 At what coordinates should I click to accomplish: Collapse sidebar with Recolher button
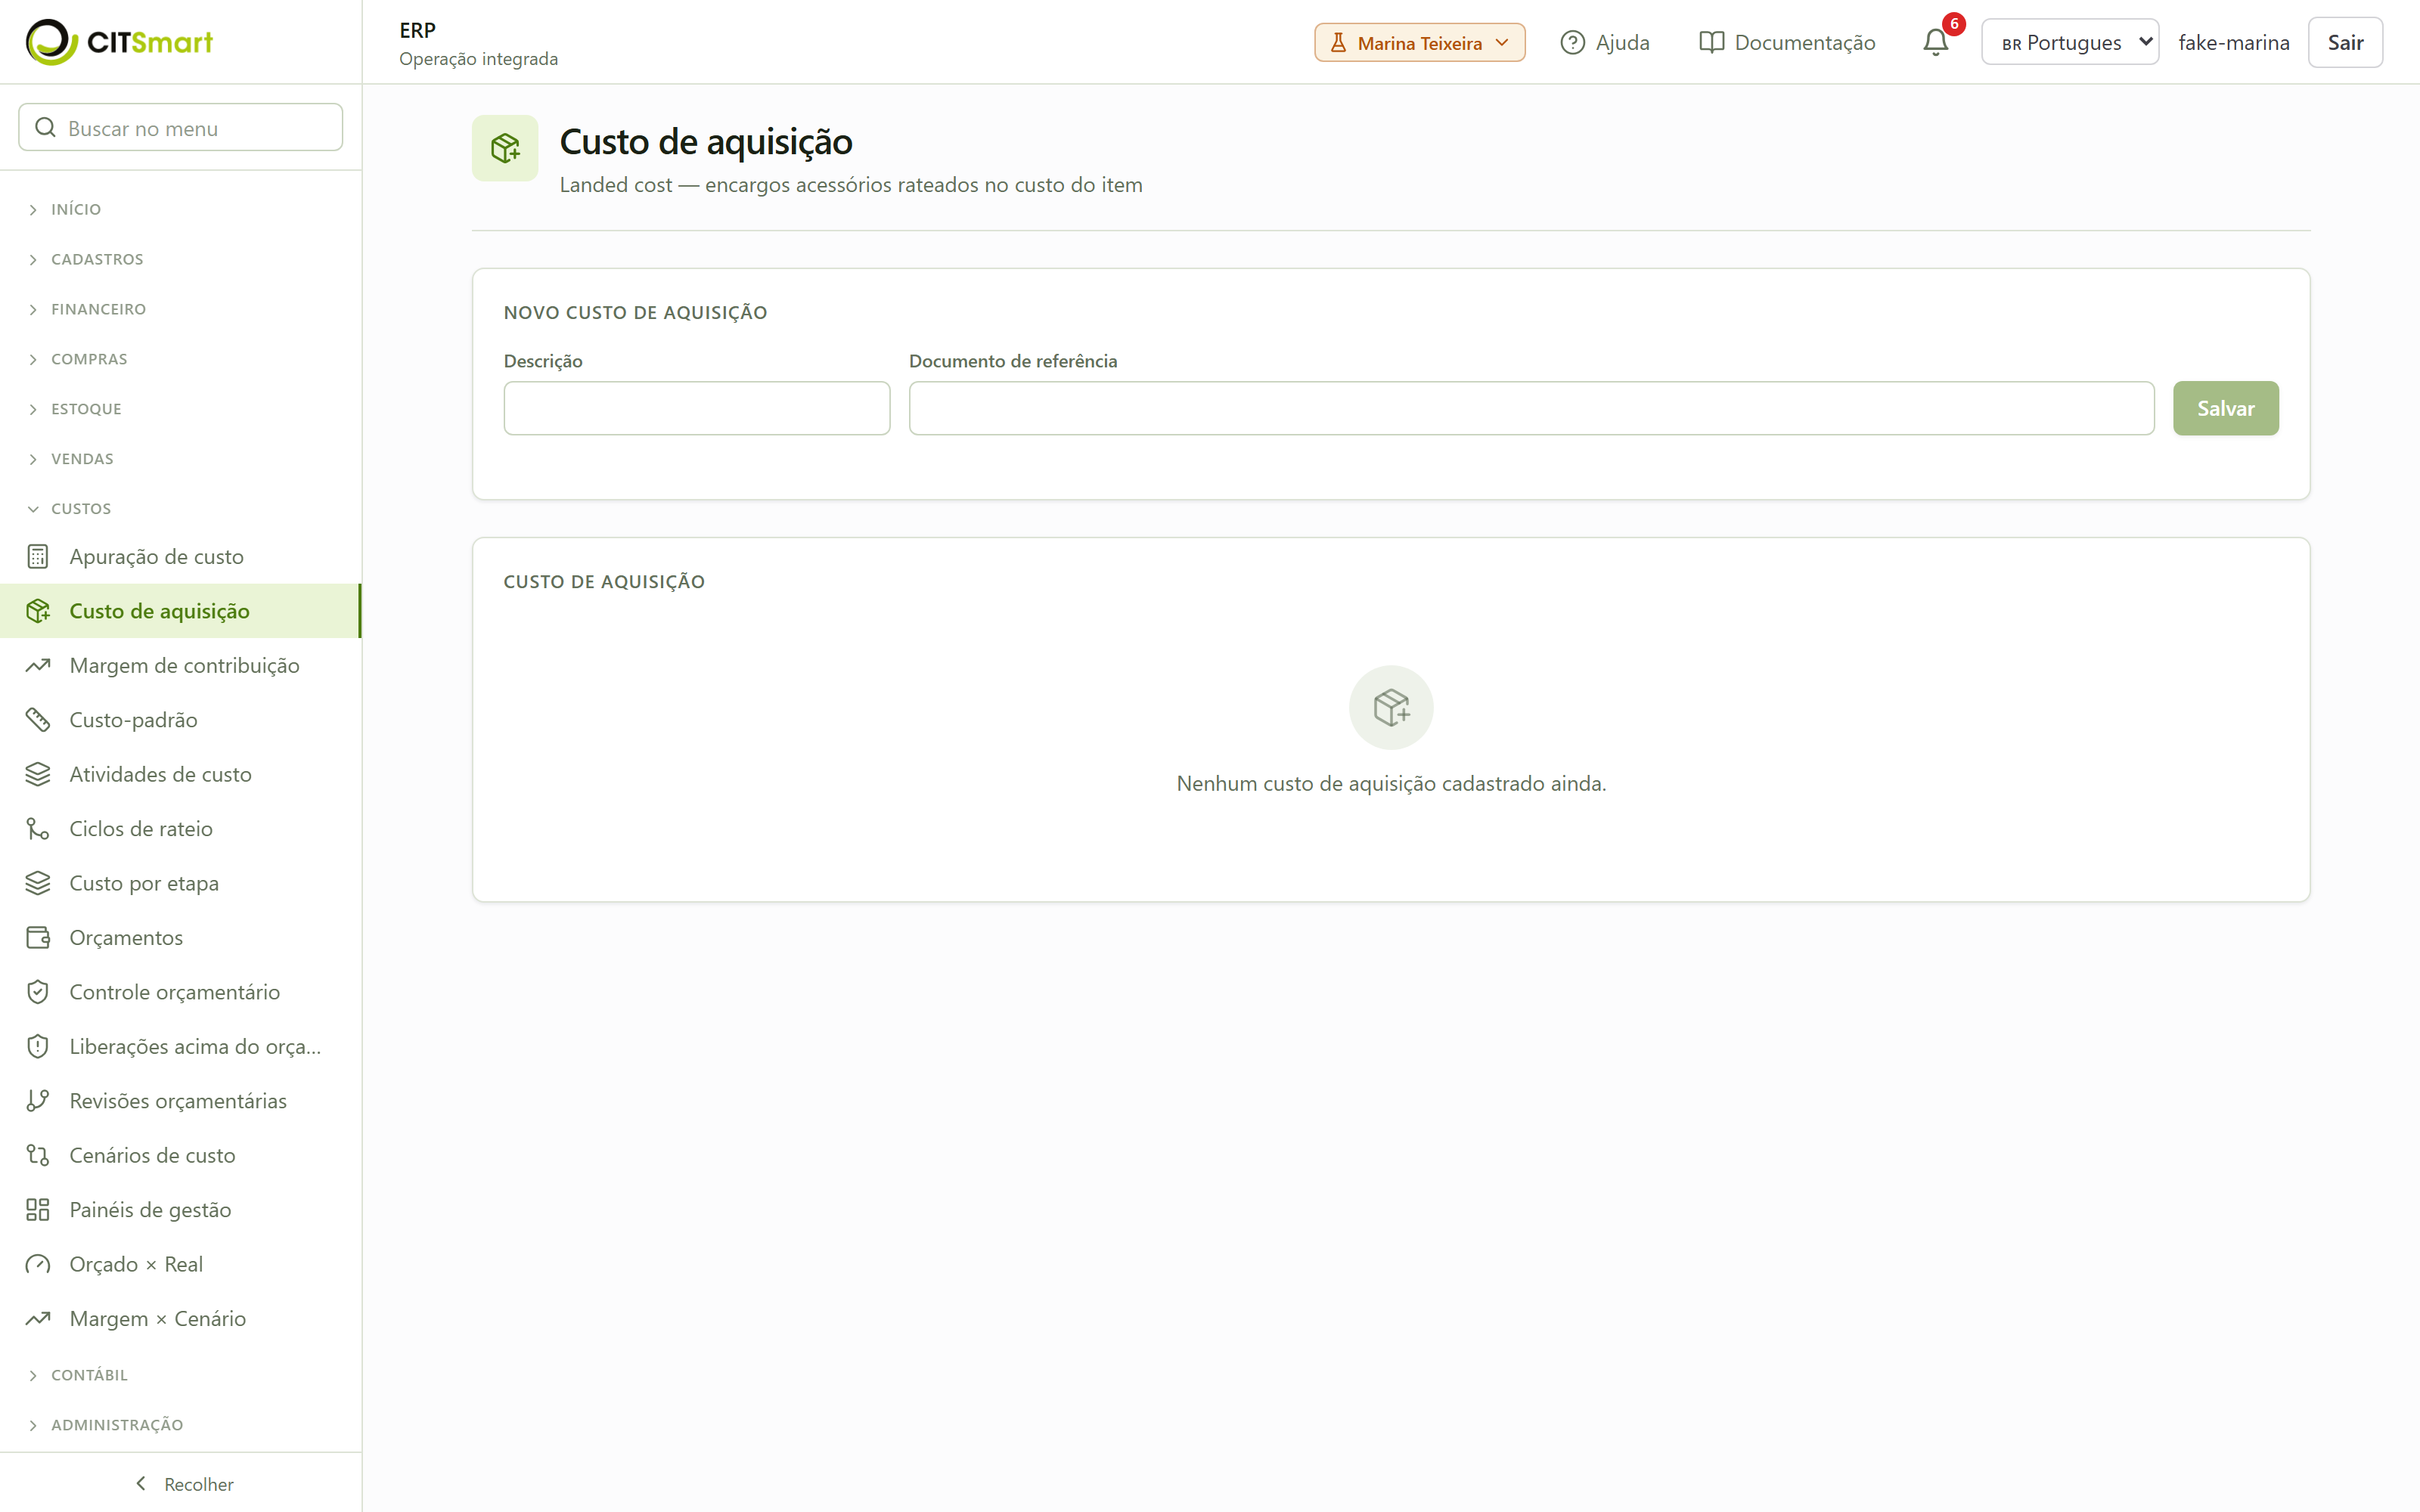point(184,1484)
